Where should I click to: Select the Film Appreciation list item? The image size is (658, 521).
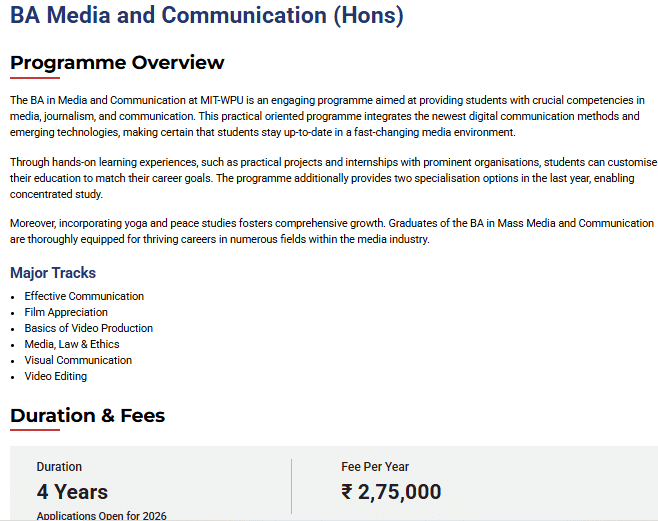(x=66, y=312)
